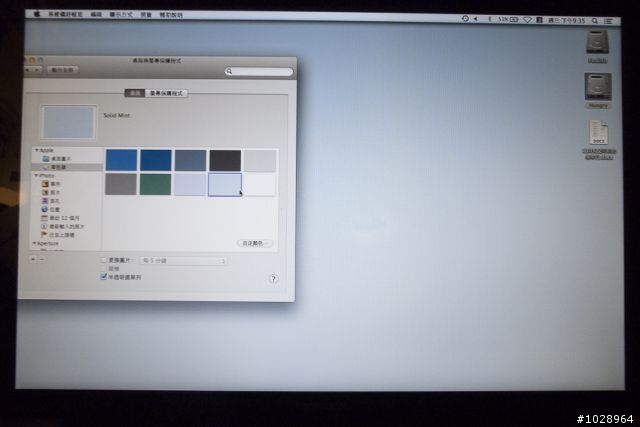Viewport: 640px width, 427px height.
Task: Open Spotlight search magnifier icon
Action: pos(595,20)
